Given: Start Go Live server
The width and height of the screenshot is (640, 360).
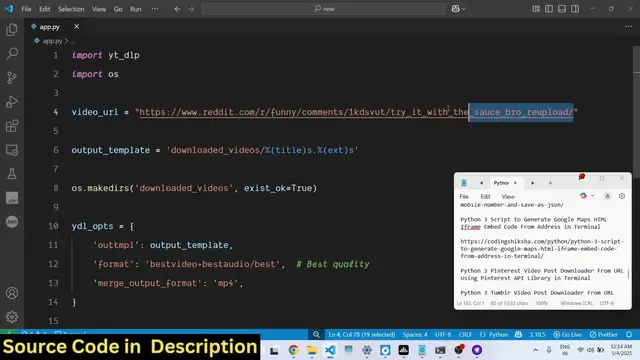Looking at the screenshot, I should point(567,334).
